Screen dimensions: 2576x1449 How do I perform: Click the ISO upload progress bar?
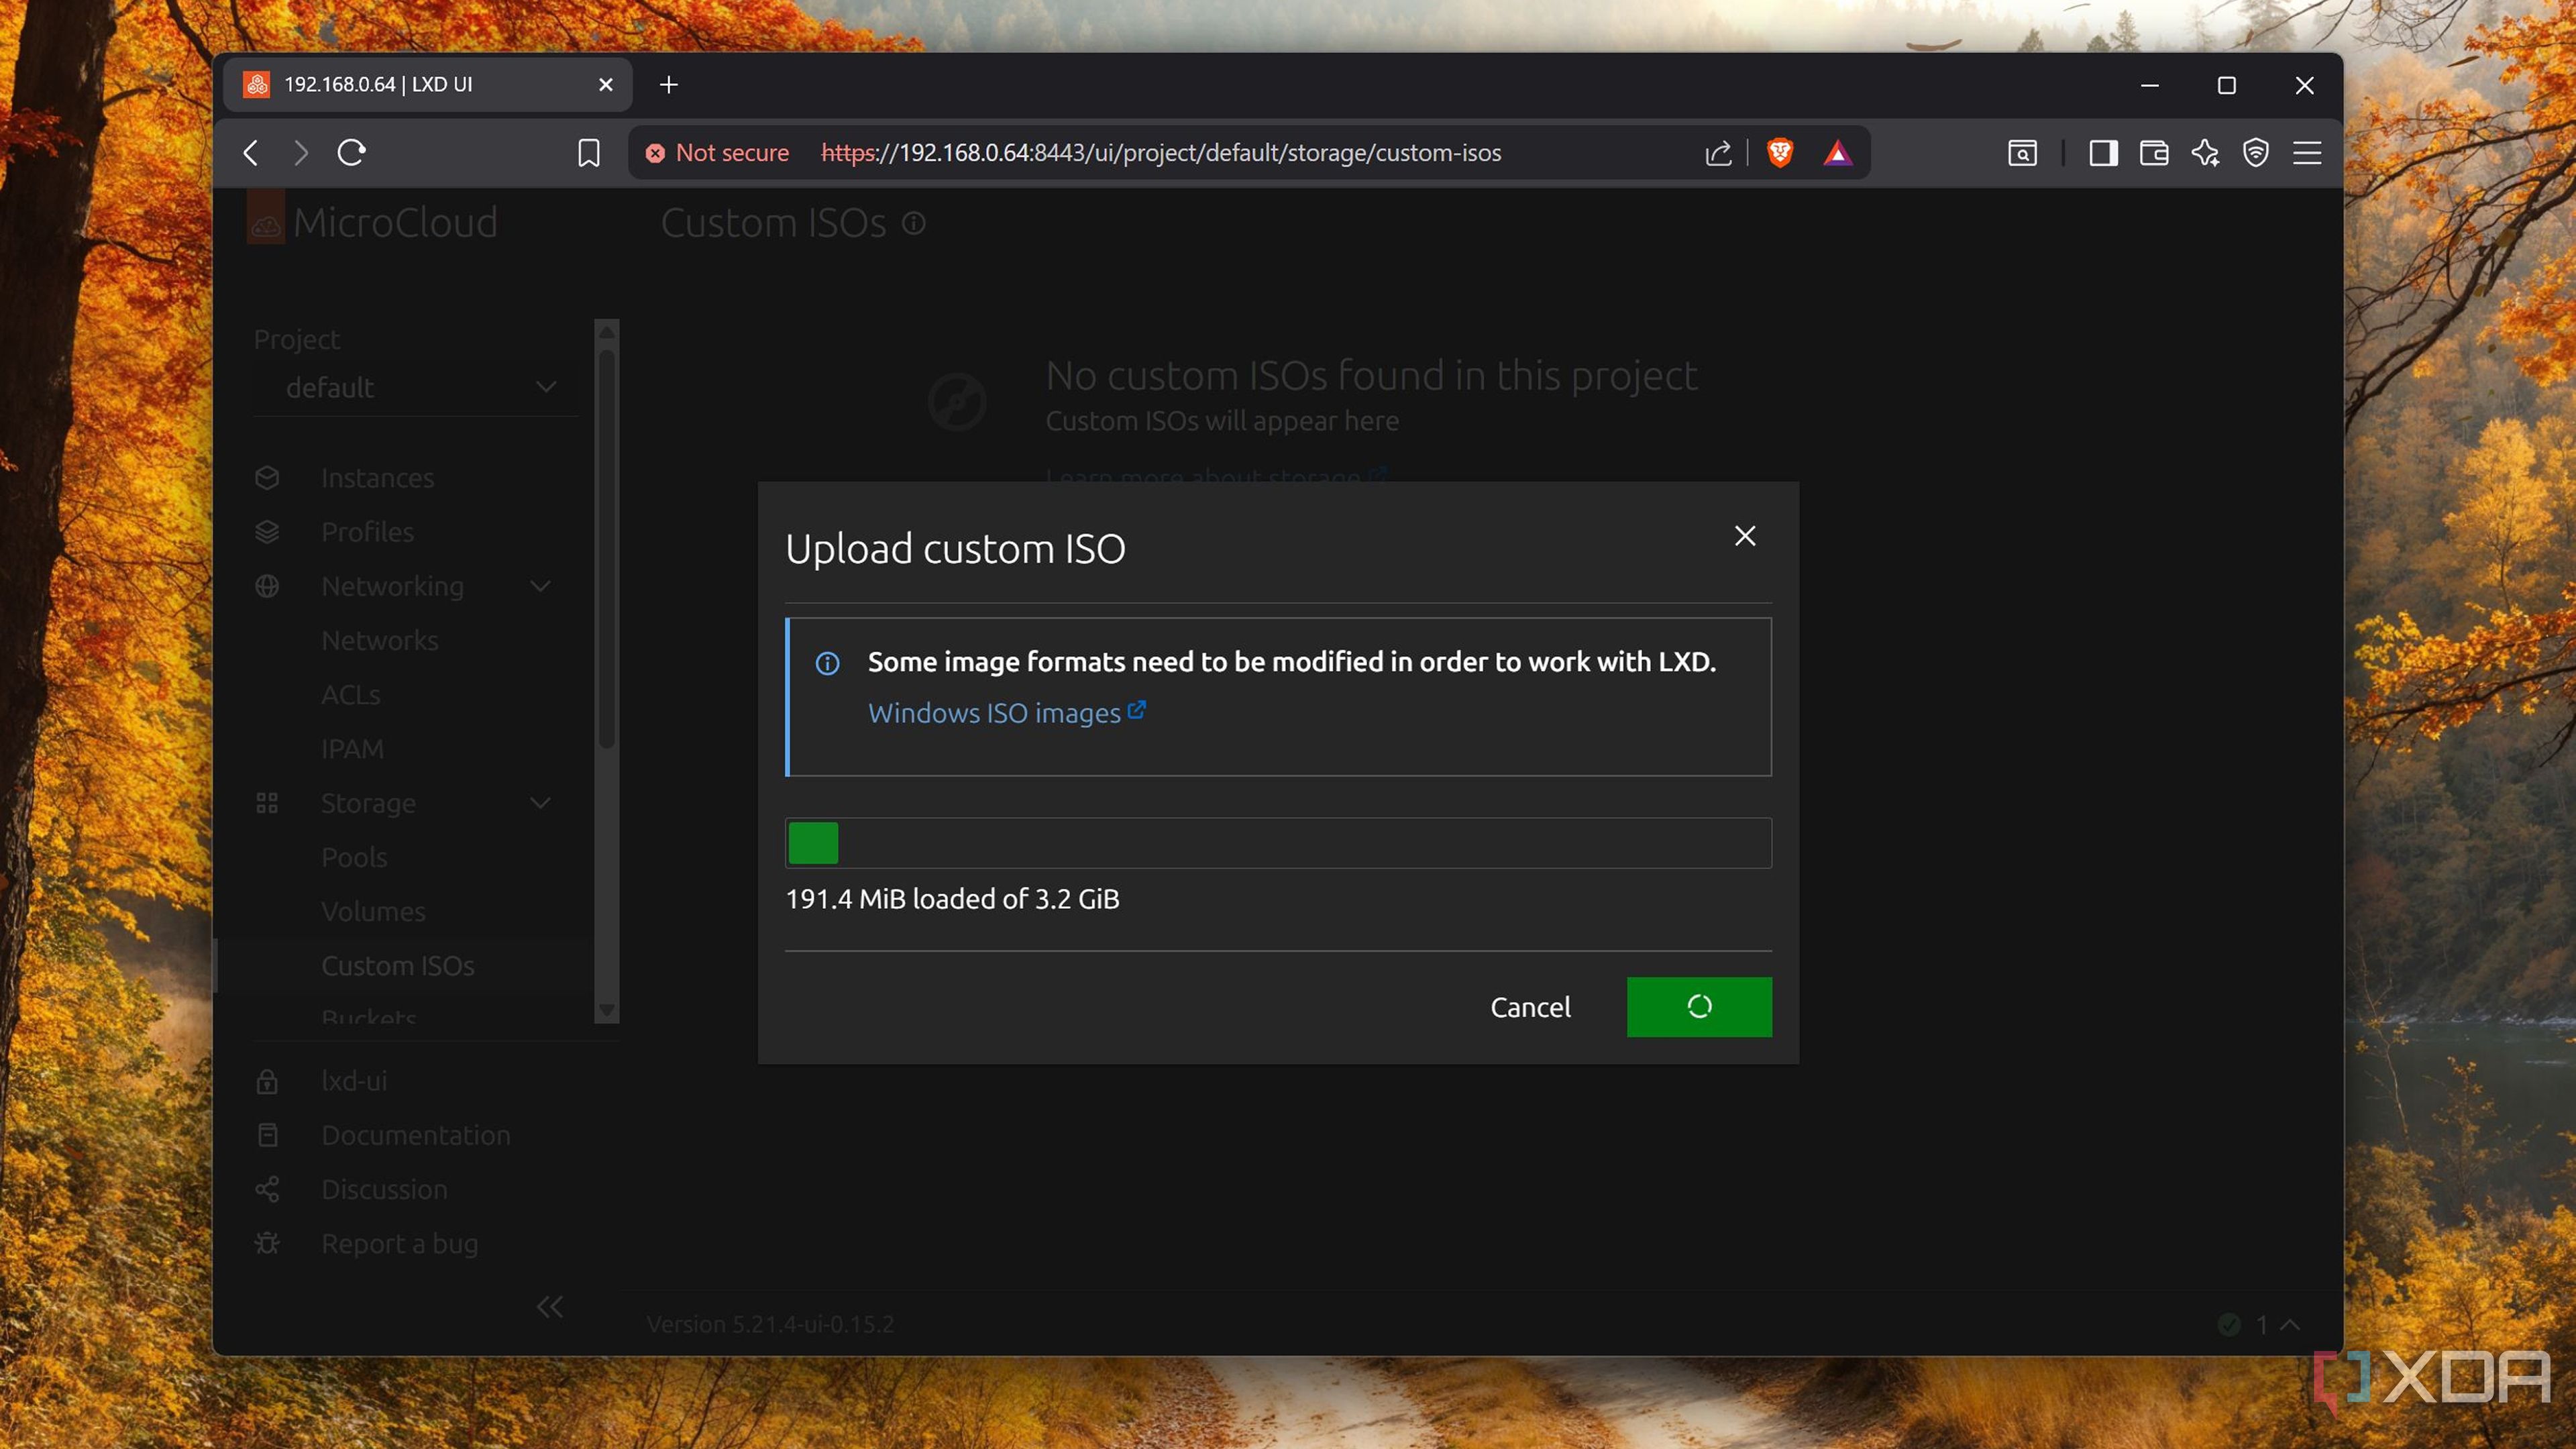[x=1278, y=843]
